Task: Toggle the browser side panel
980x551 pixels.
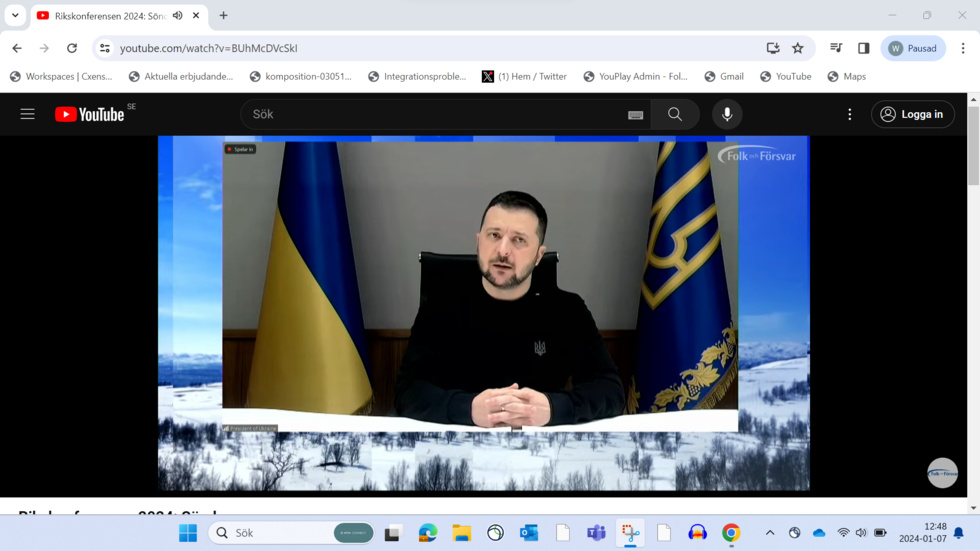Action: [x=864, y=48]
